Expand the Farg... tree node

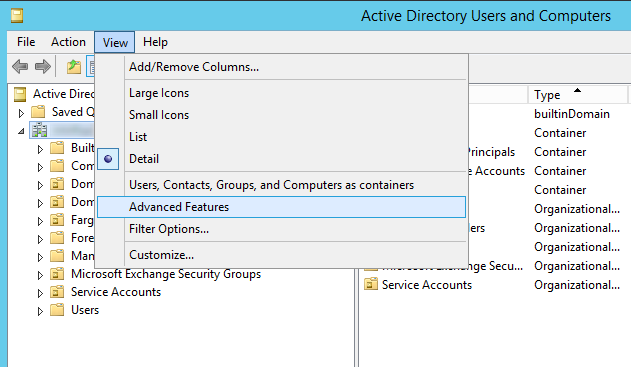(40, 221)
